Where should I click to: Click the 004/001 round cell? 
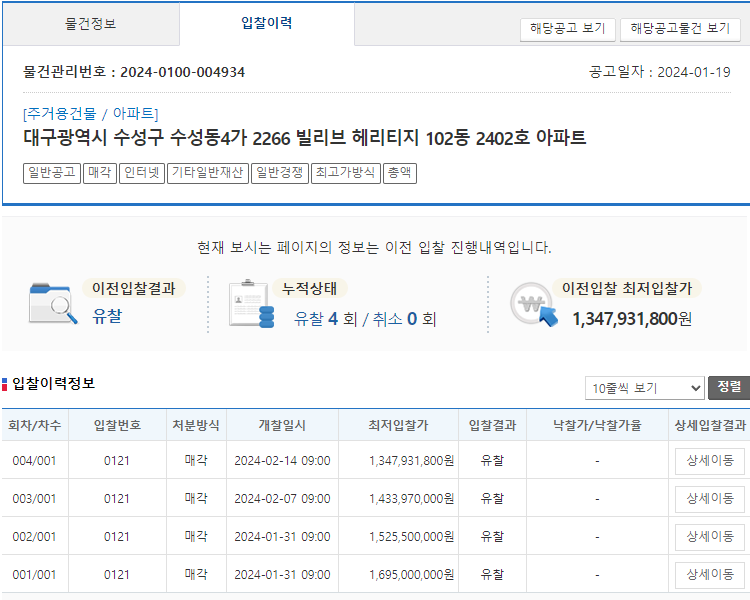(34, 461)
